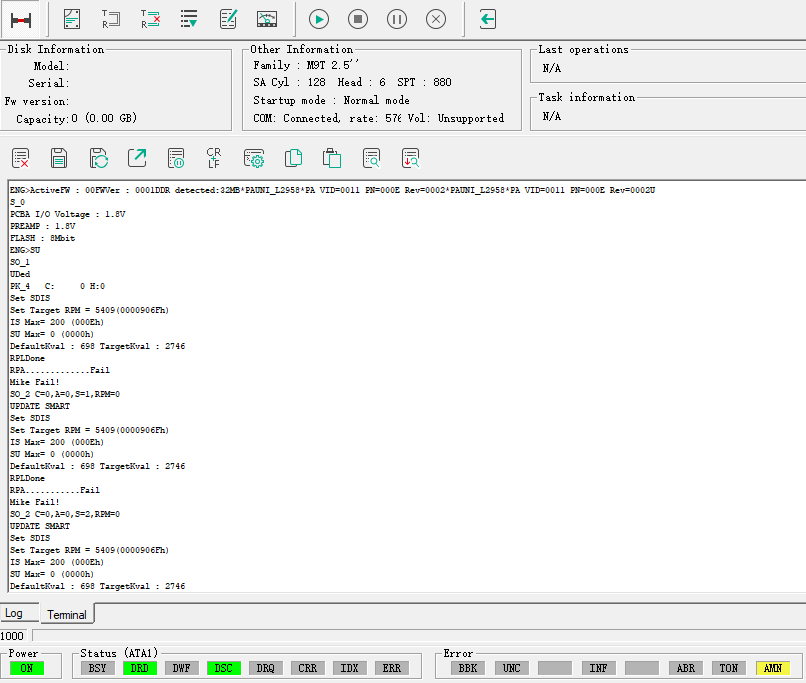Image resolution: width=806 pixels, height=683 pixels.
Task: Click the 1000 value field
Action: tap(15, 636)
